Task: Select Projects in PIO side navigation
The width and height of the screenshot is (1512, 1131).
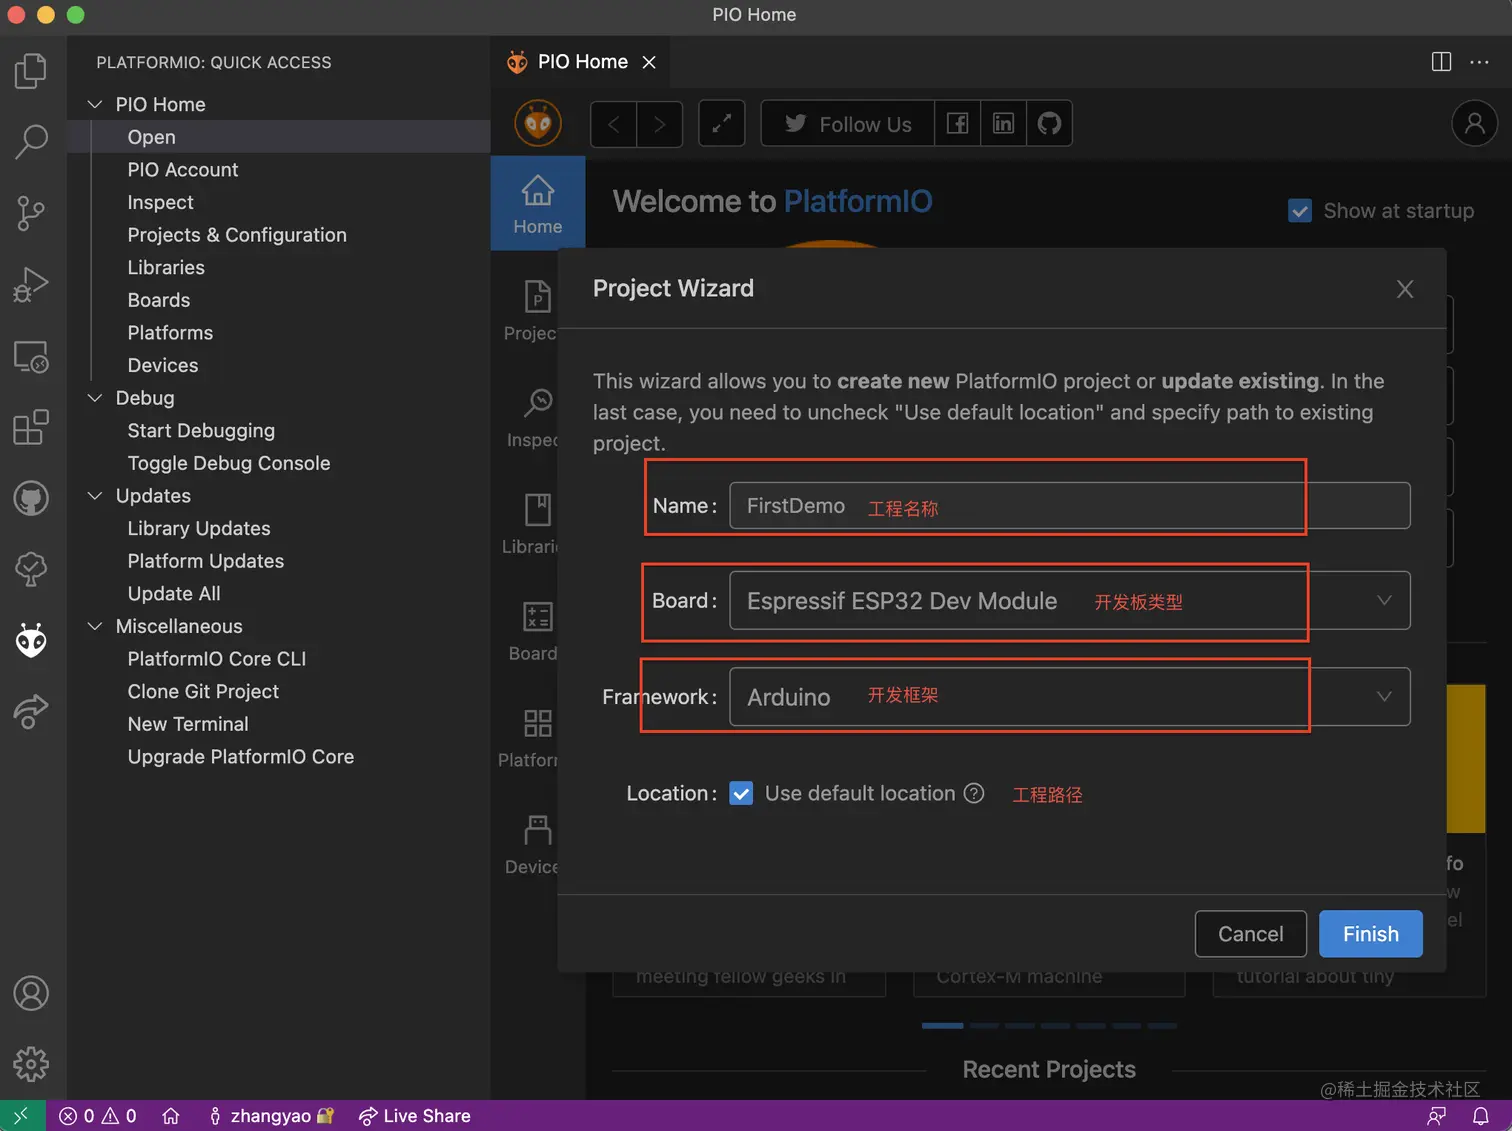Action: (x=529, y=310)
